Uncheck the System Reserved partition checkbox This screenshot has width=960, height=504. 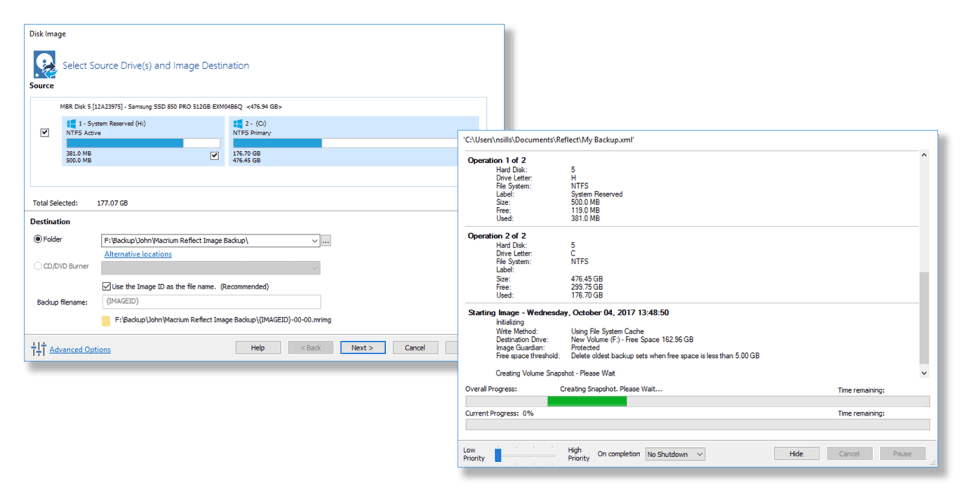click(x=213, y=156)
